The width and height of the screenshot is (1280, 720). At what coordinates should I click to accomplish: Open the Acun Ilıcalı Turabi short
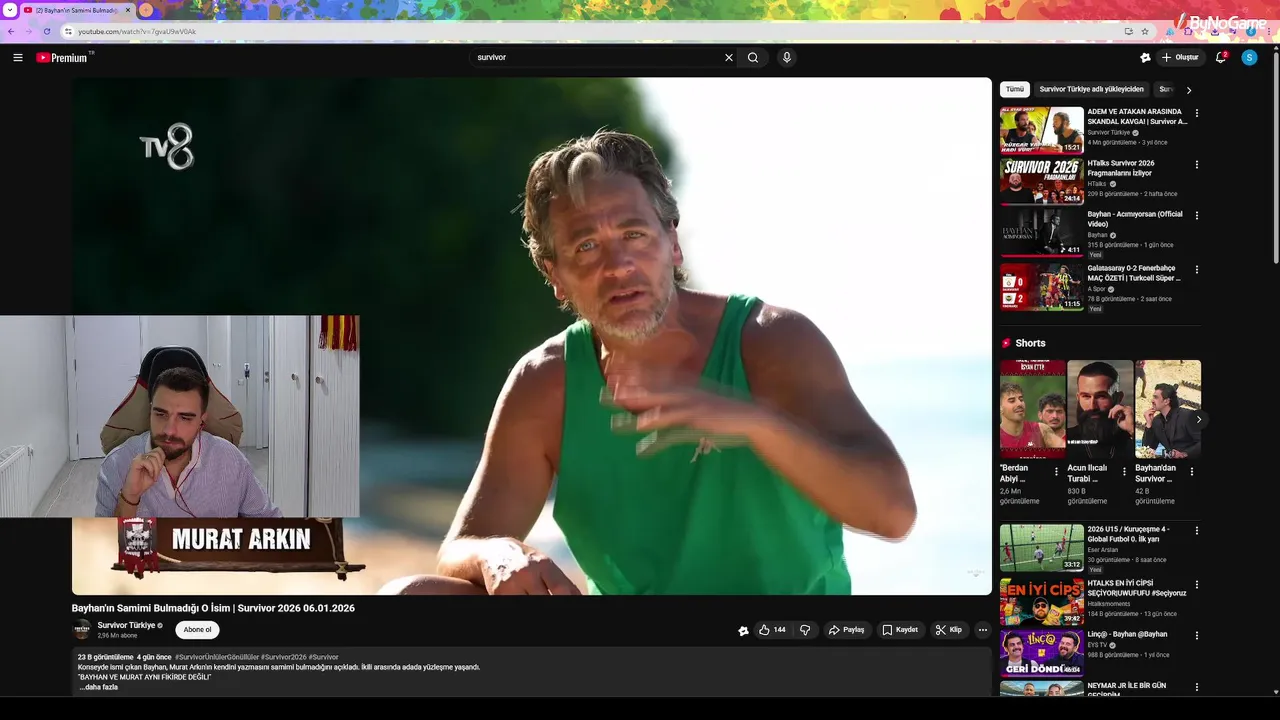point(1100,409)
